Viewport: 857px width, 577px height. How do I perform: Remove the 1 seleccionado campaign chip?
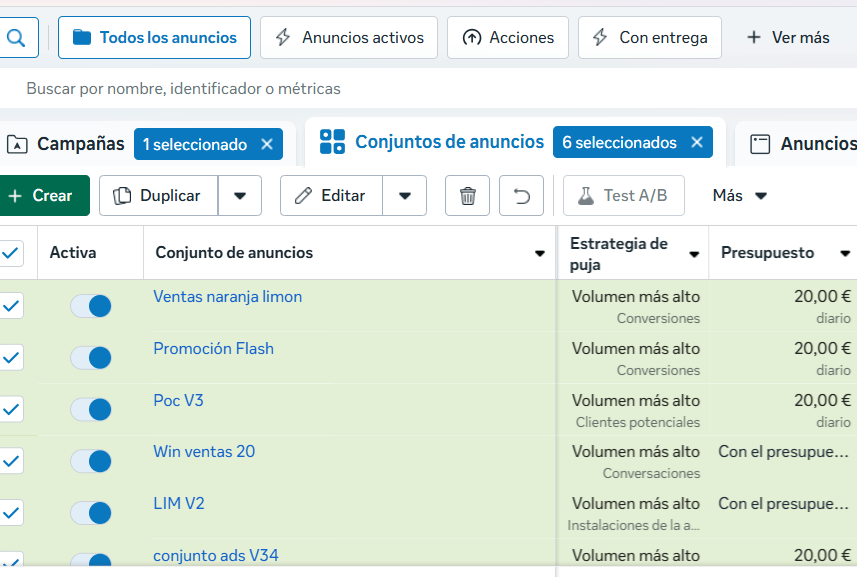tap(266, 145)
